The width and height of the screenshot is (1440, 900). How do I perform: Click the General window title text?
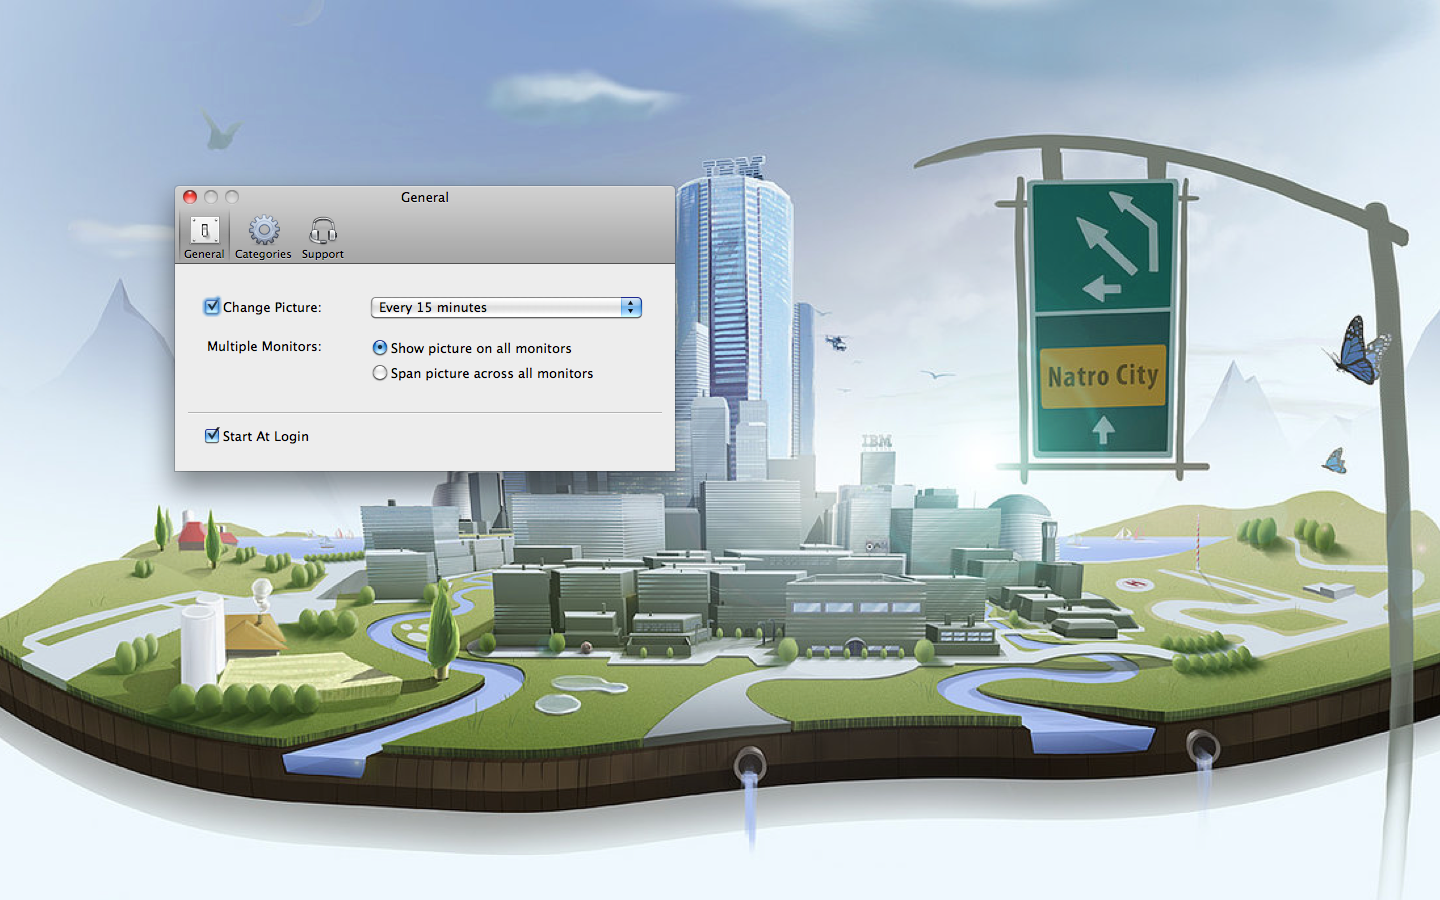pyautogui.click(x=425, y=197)
